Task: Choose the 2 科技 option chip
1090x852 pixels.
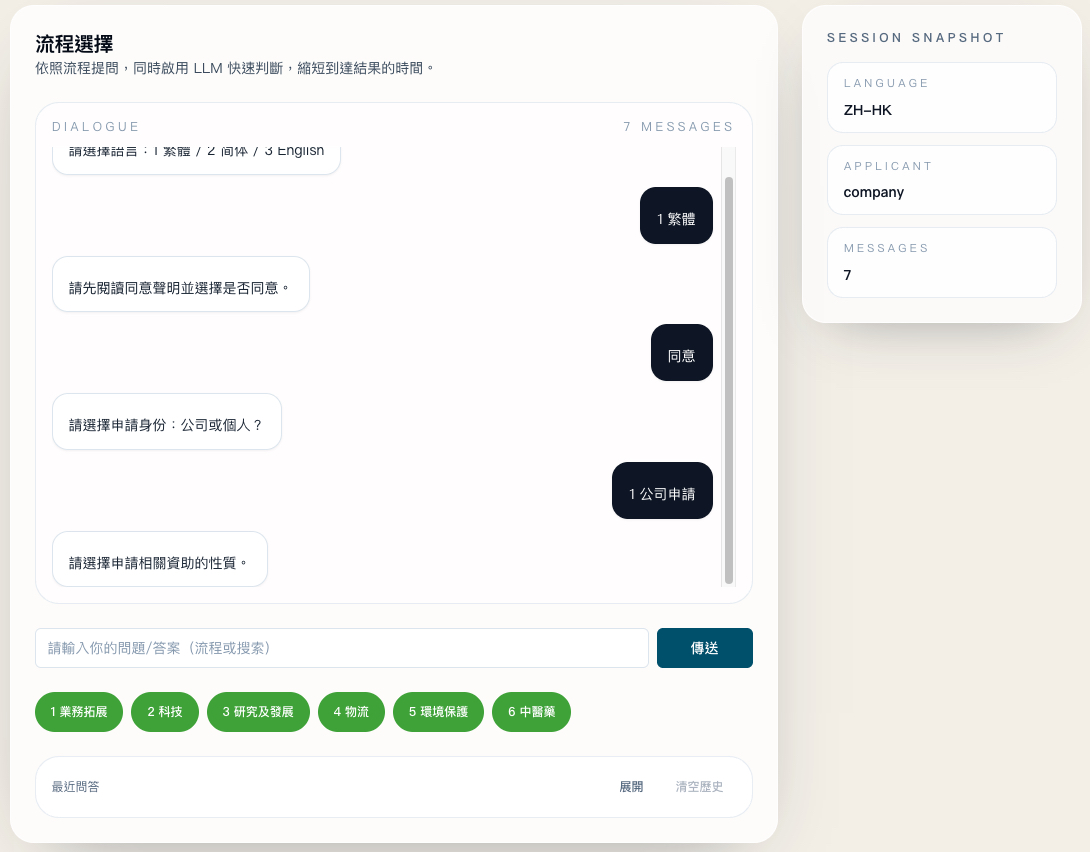Action: 165,712
